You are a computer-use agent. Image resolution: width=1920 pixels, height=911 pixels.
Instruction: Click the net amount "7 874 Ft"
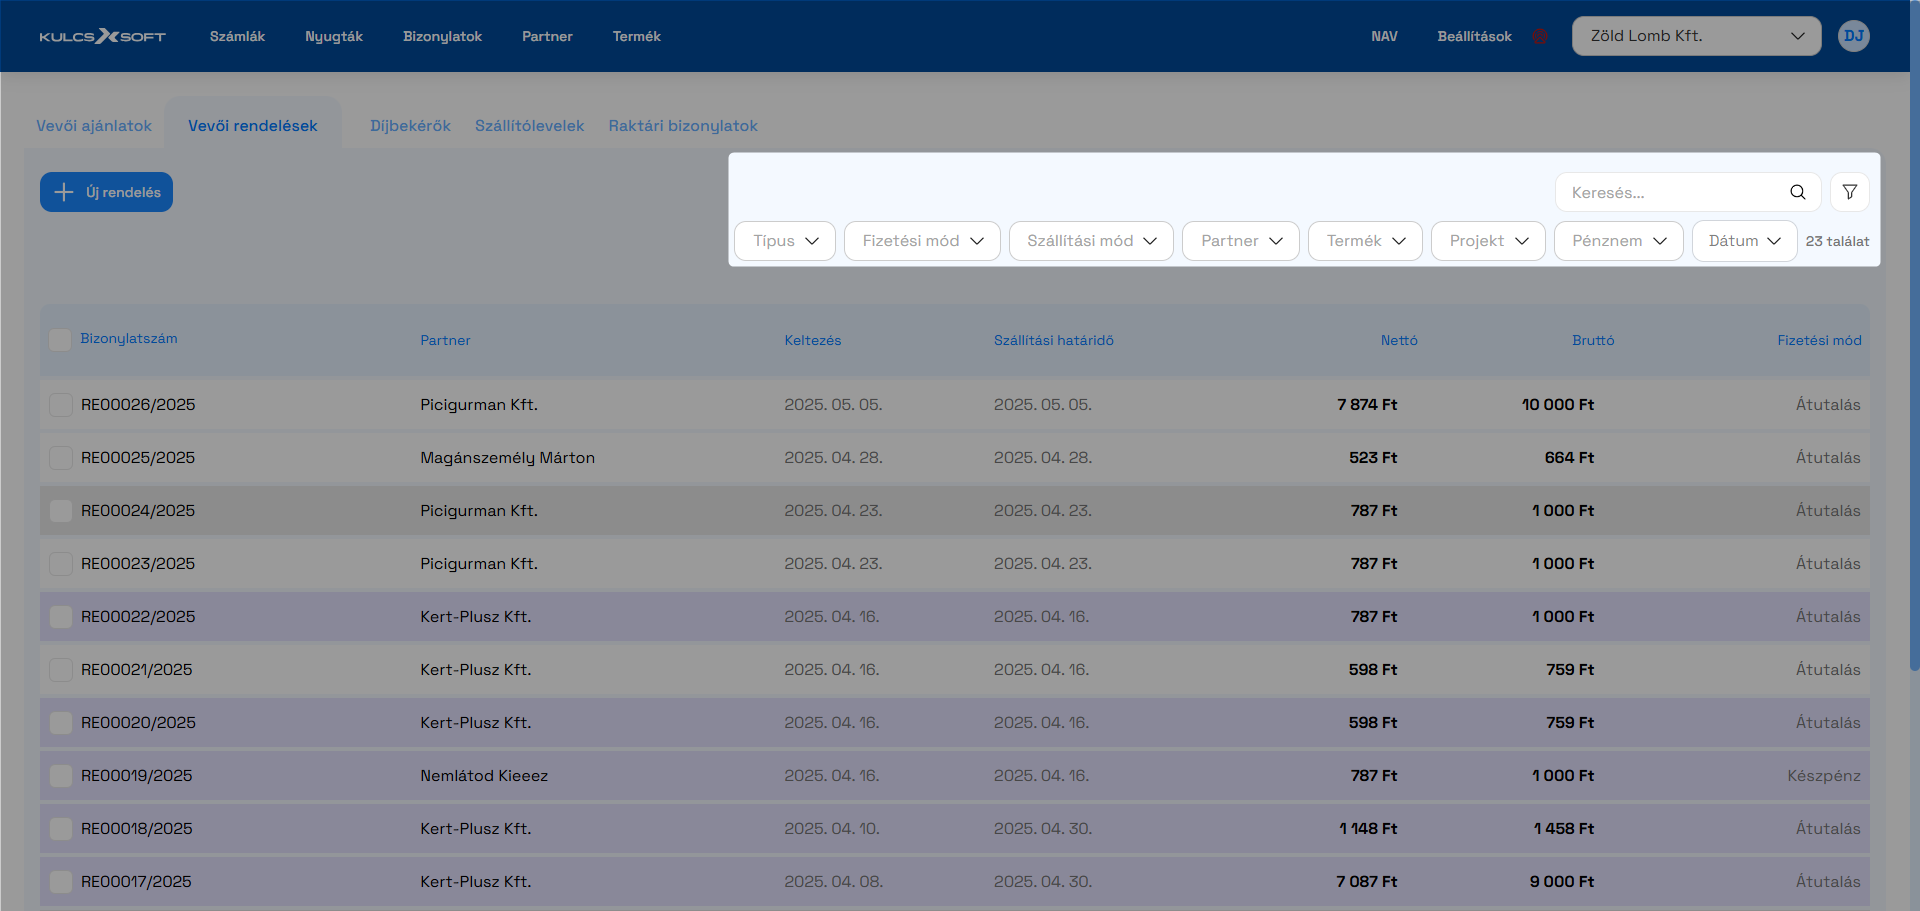click(1367, 405)
